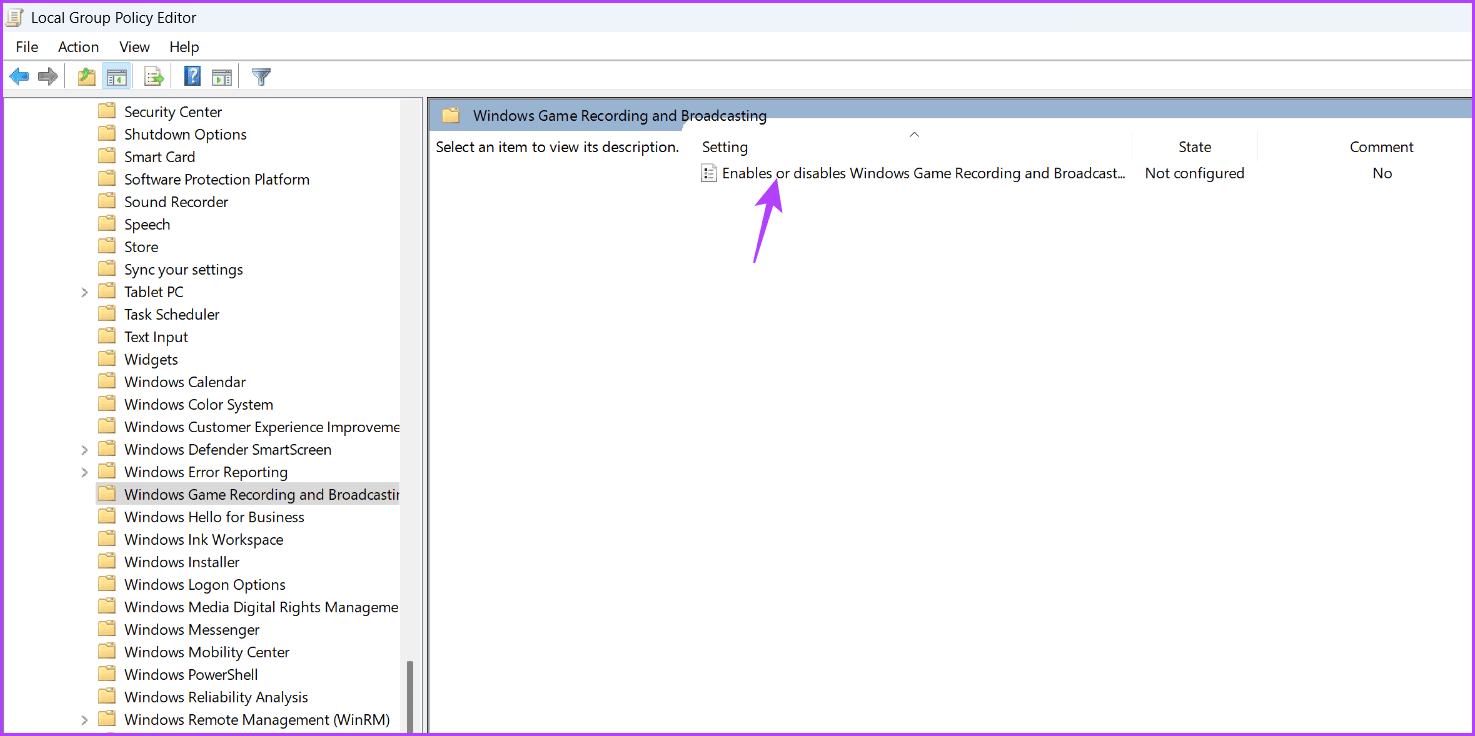
Task: Open the File menu
Action: [27, 47]
